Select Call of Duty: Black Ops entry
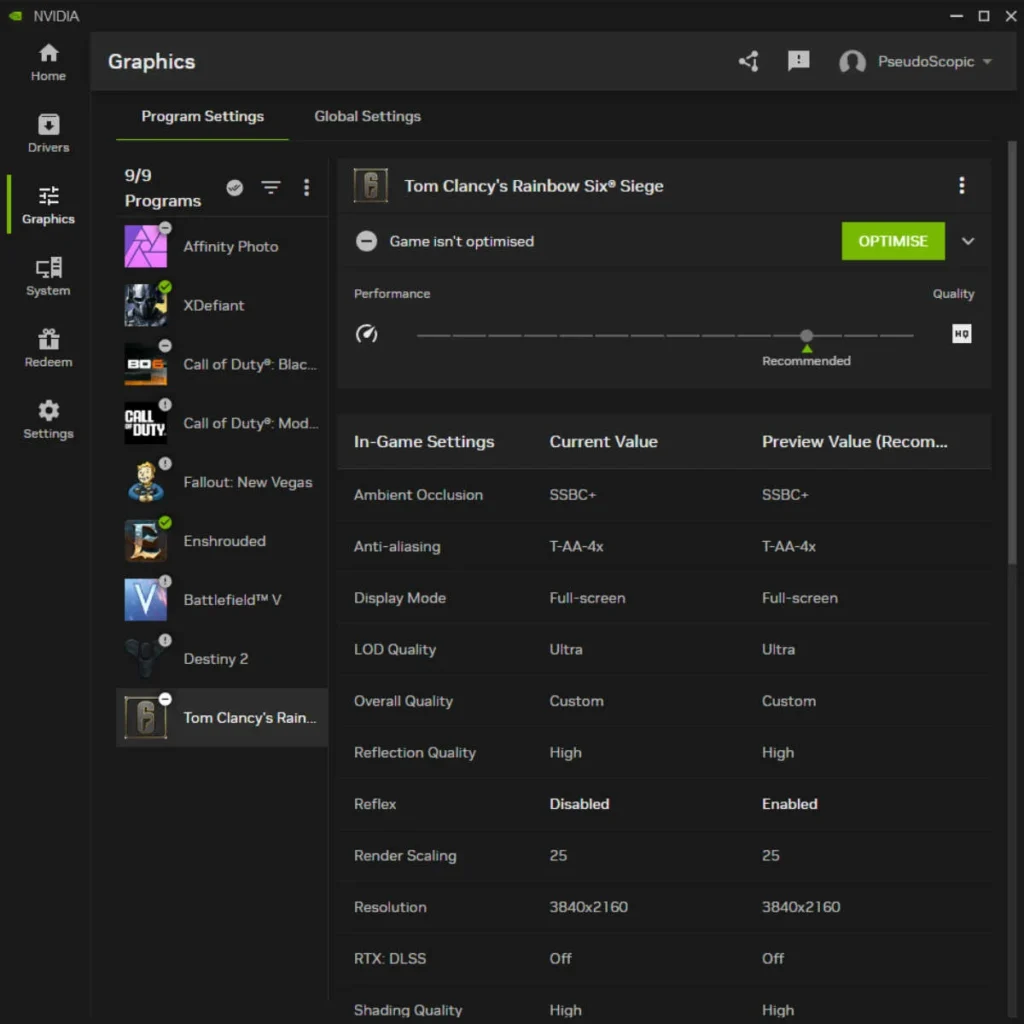The width and height of the screenshot is (1024, 1024). pos(222,364)
